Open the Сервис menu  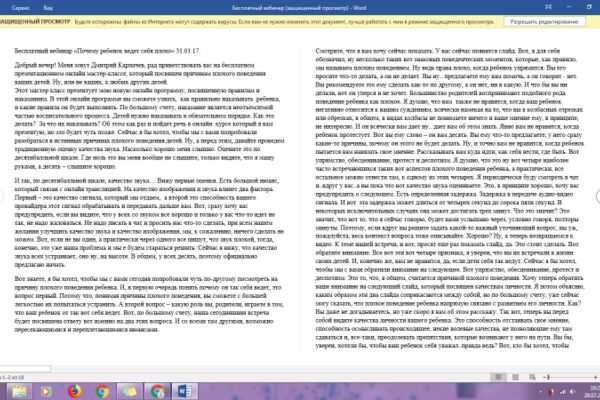(x=20, y=8)
